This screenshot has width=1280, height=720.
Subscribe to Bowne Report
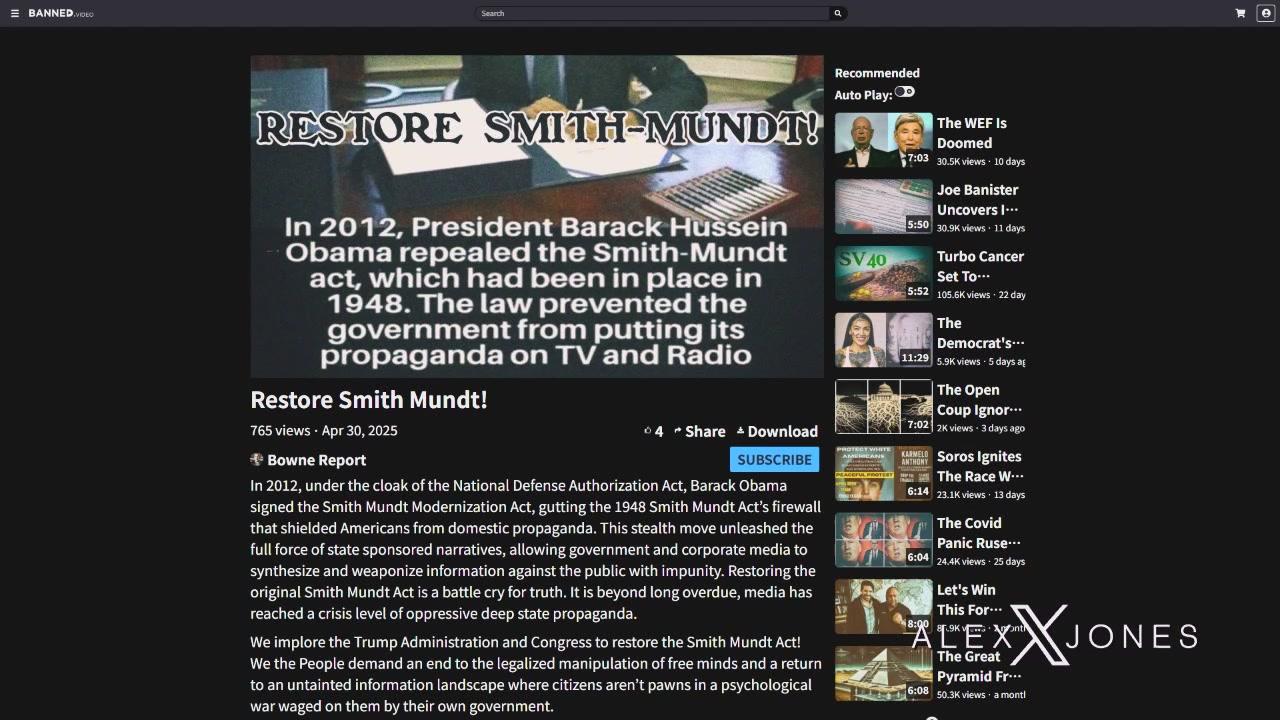(774, 460)
